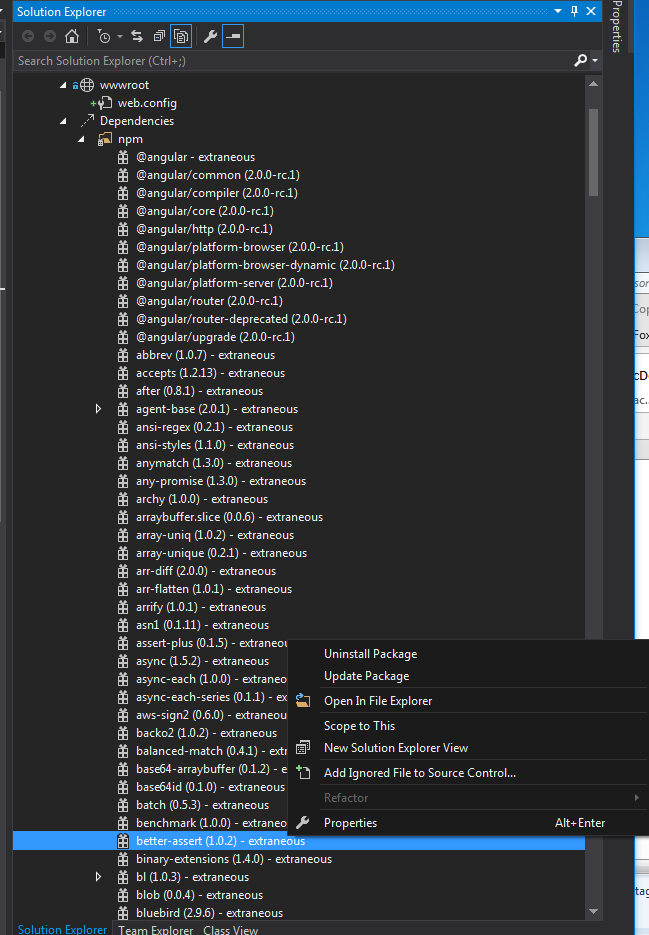Click the Dependencies node icon

pyautogui.click(x=87, y=121)
